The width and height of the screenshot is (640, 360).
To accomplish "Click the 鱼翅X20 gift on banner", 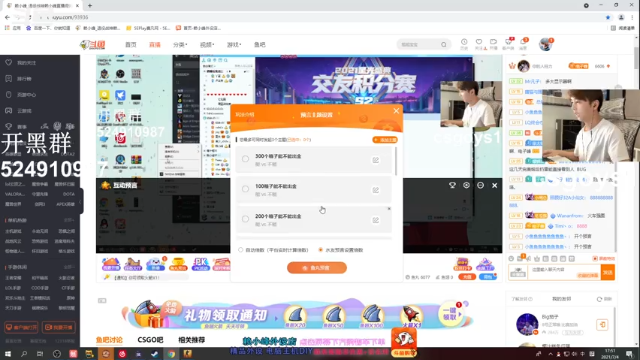I will click(295, 317).
